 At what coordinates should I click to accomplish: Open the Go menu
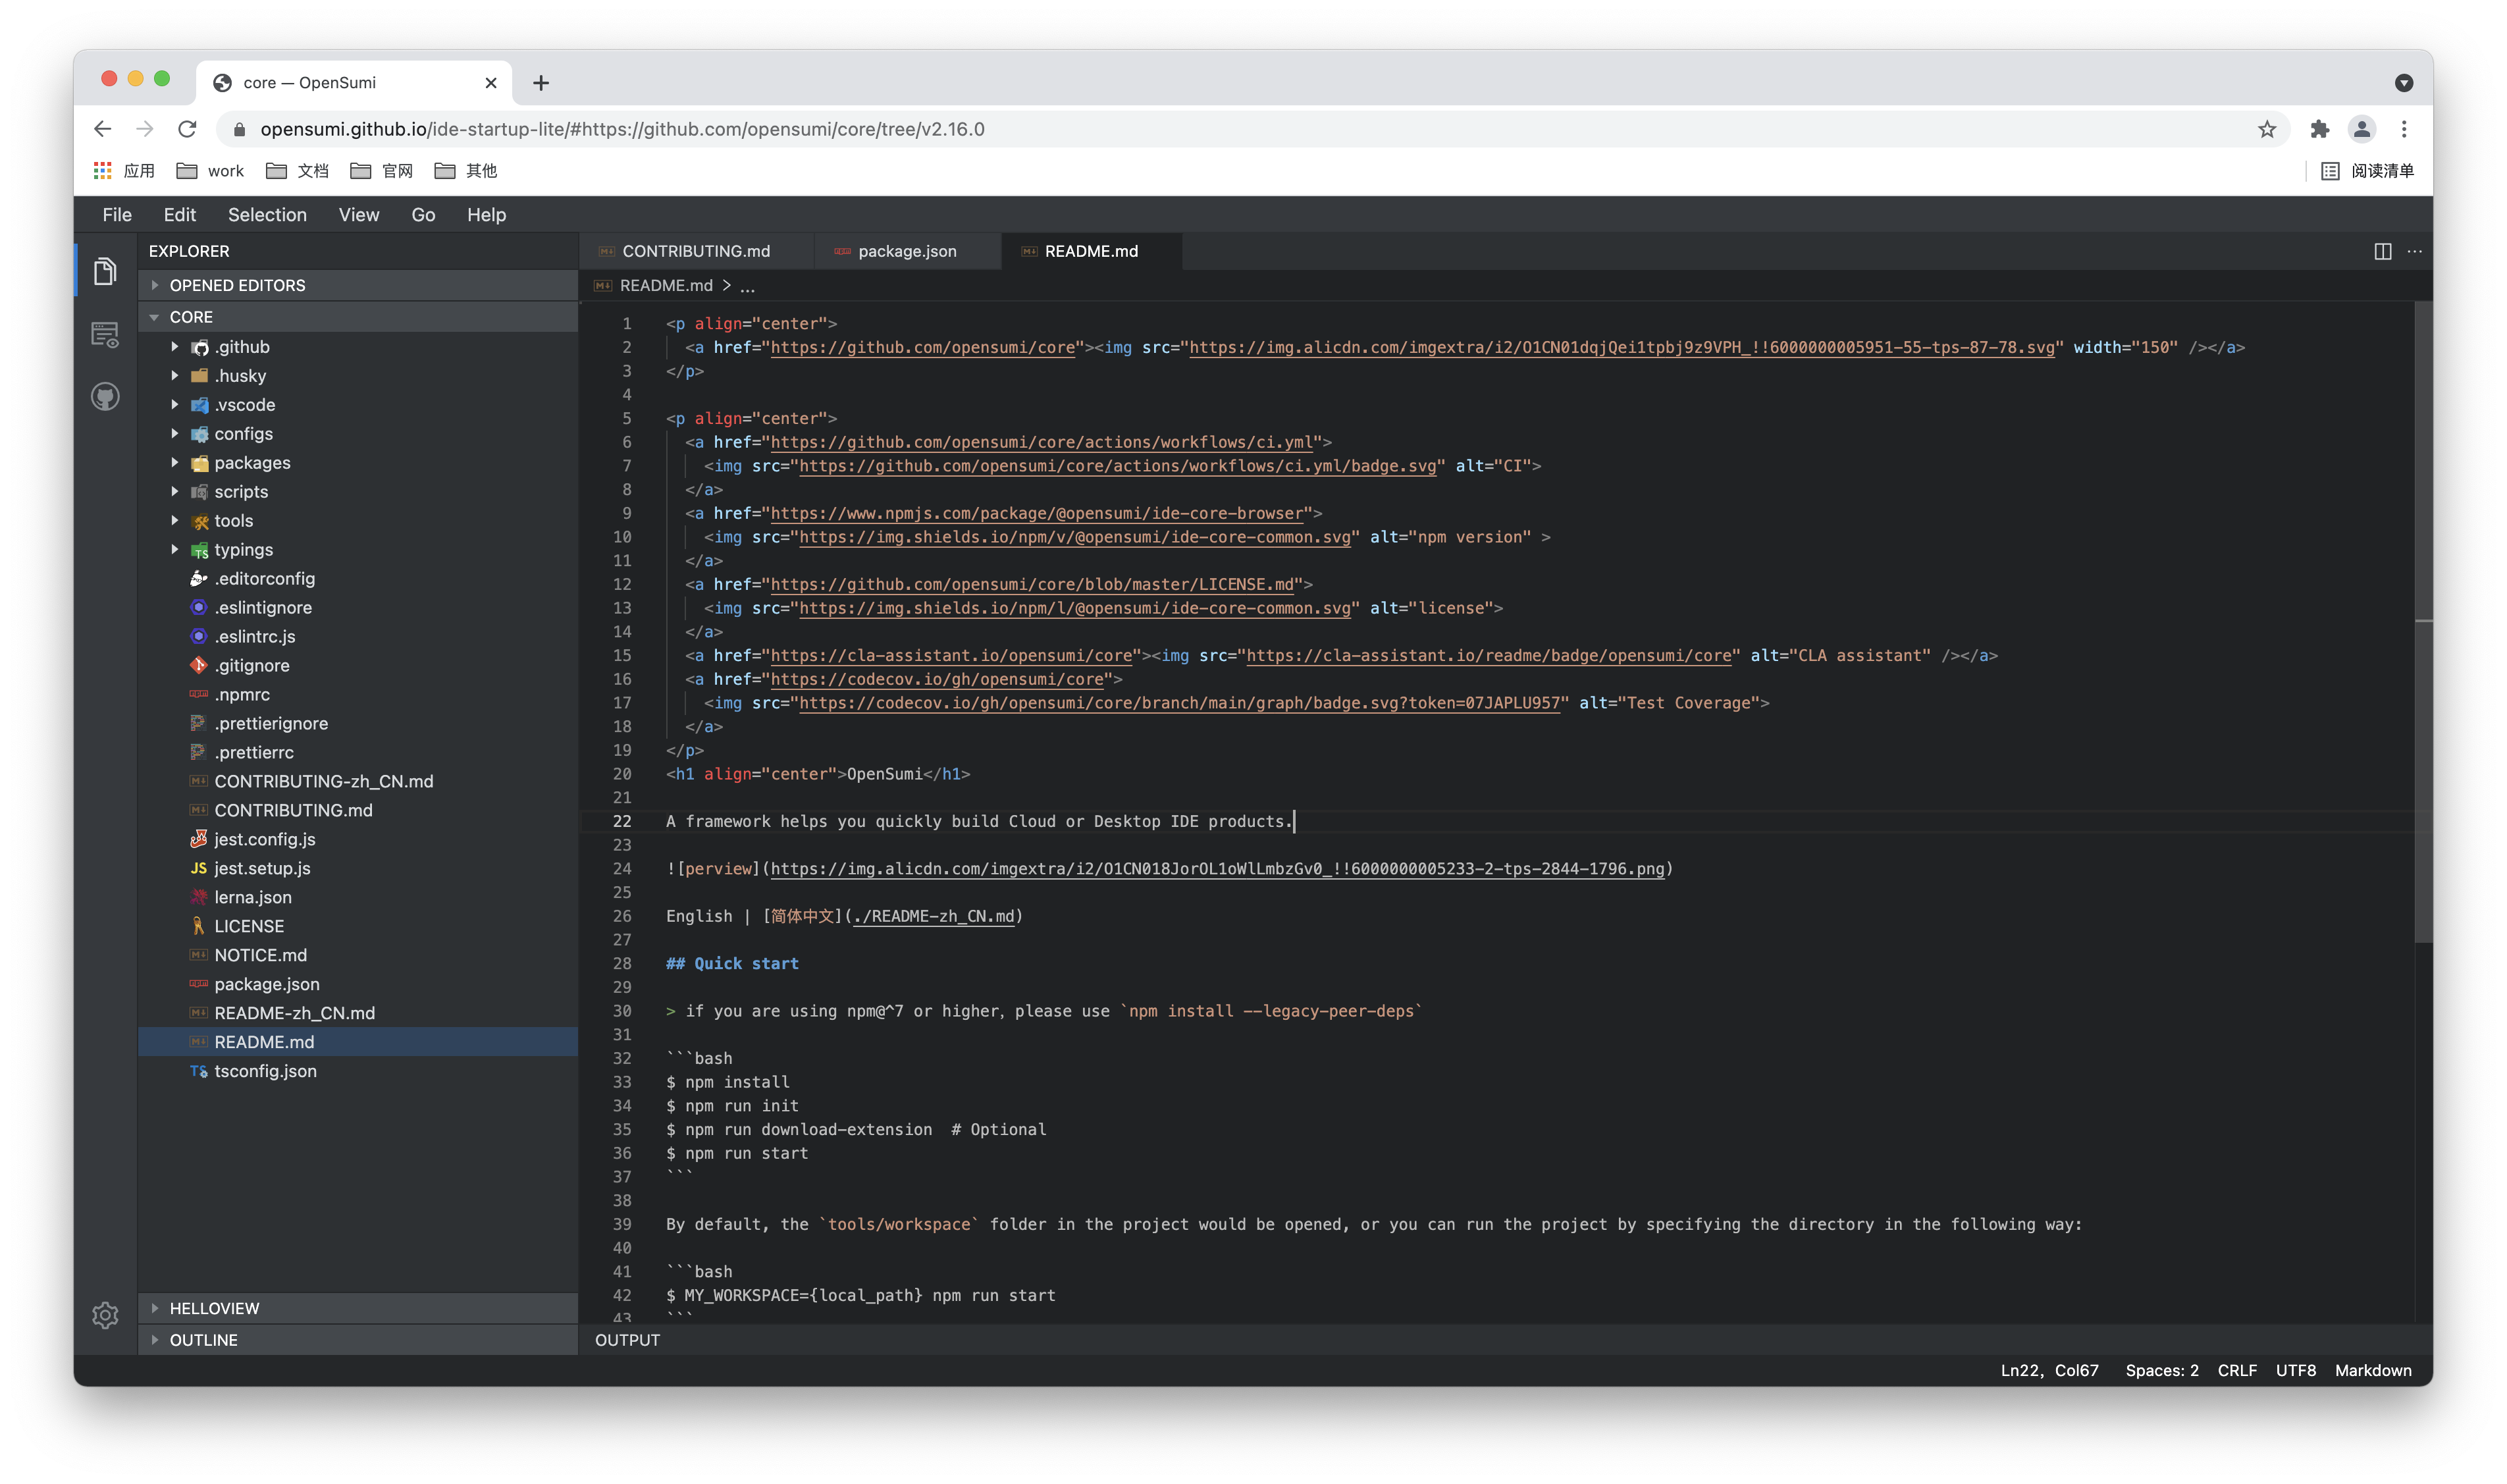click(x=423, y=215)
